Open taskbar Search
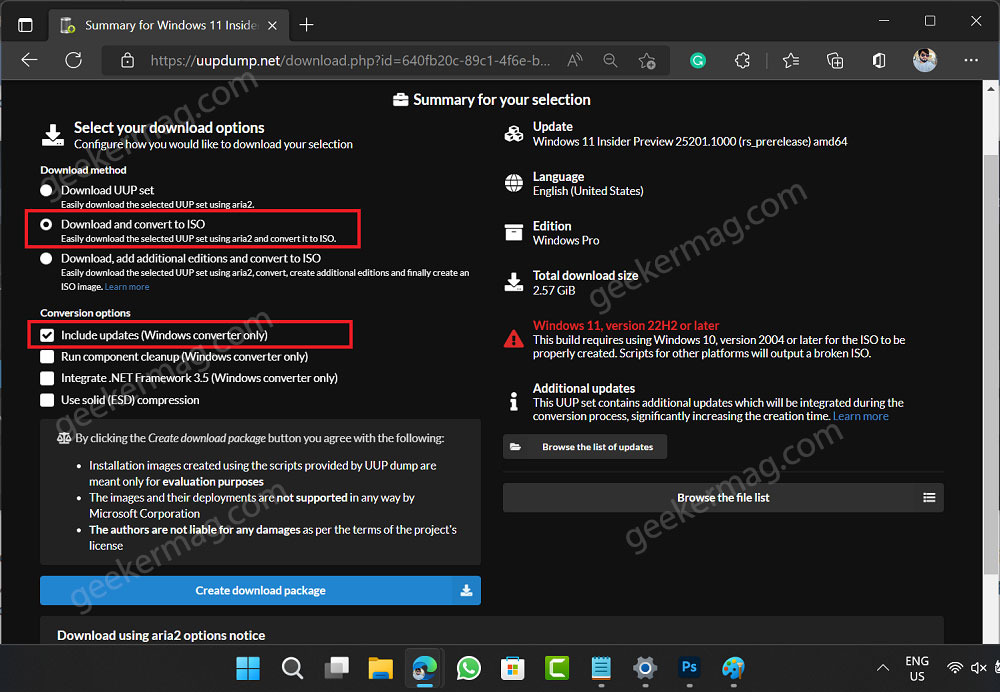Image resolution: width=1000 pixels, height=692 pixels. point(292,668)
